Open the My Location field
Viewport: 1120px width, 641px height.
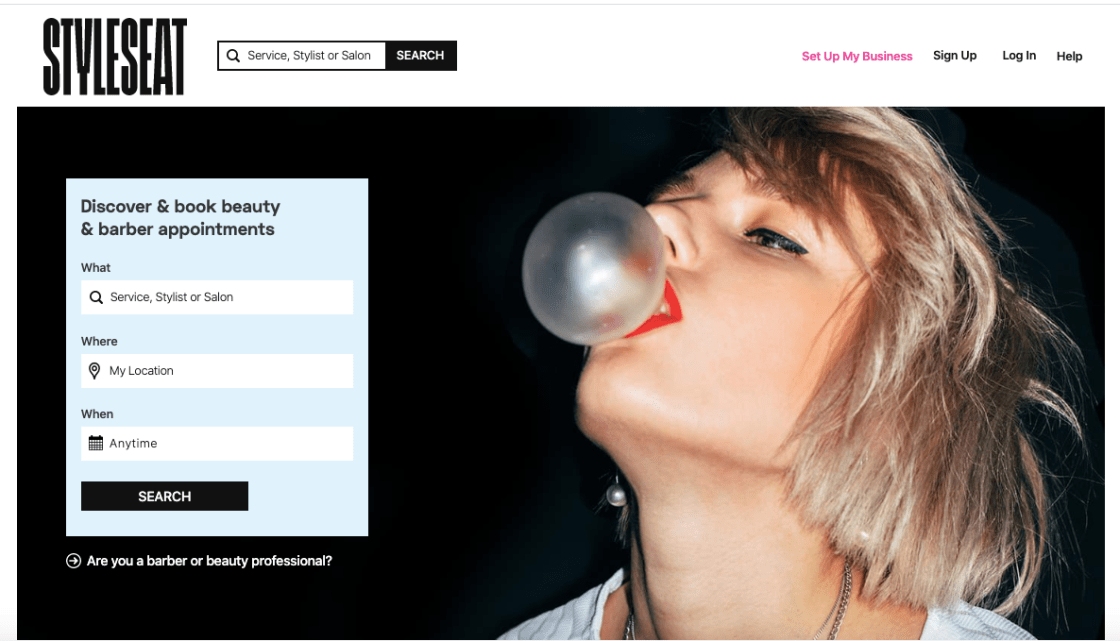point(217,371)
